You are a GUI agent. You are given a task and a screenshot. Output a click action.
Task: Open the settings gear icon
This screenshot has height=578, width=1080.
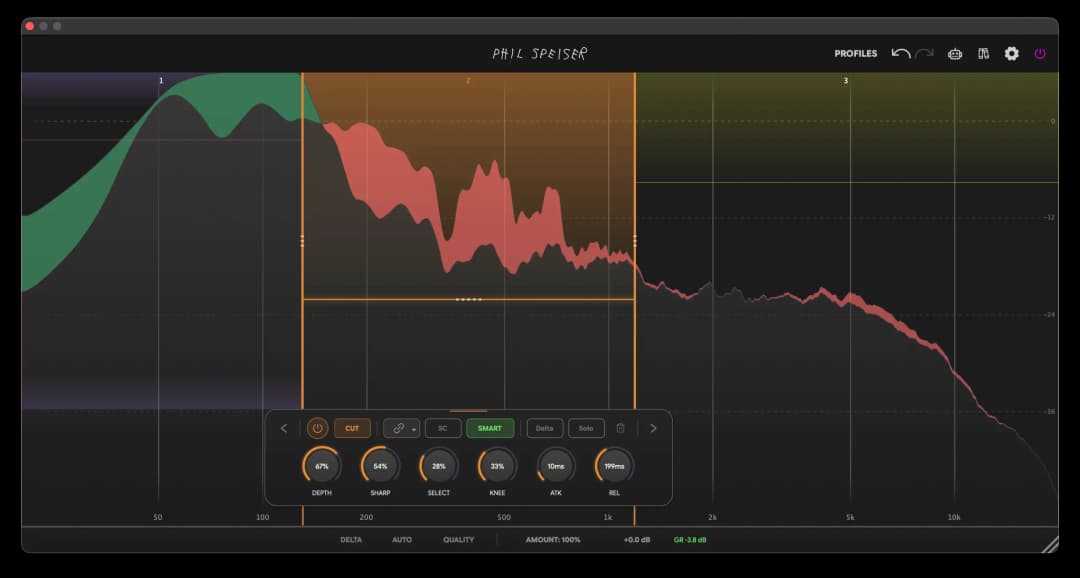tap(1011, 53)
